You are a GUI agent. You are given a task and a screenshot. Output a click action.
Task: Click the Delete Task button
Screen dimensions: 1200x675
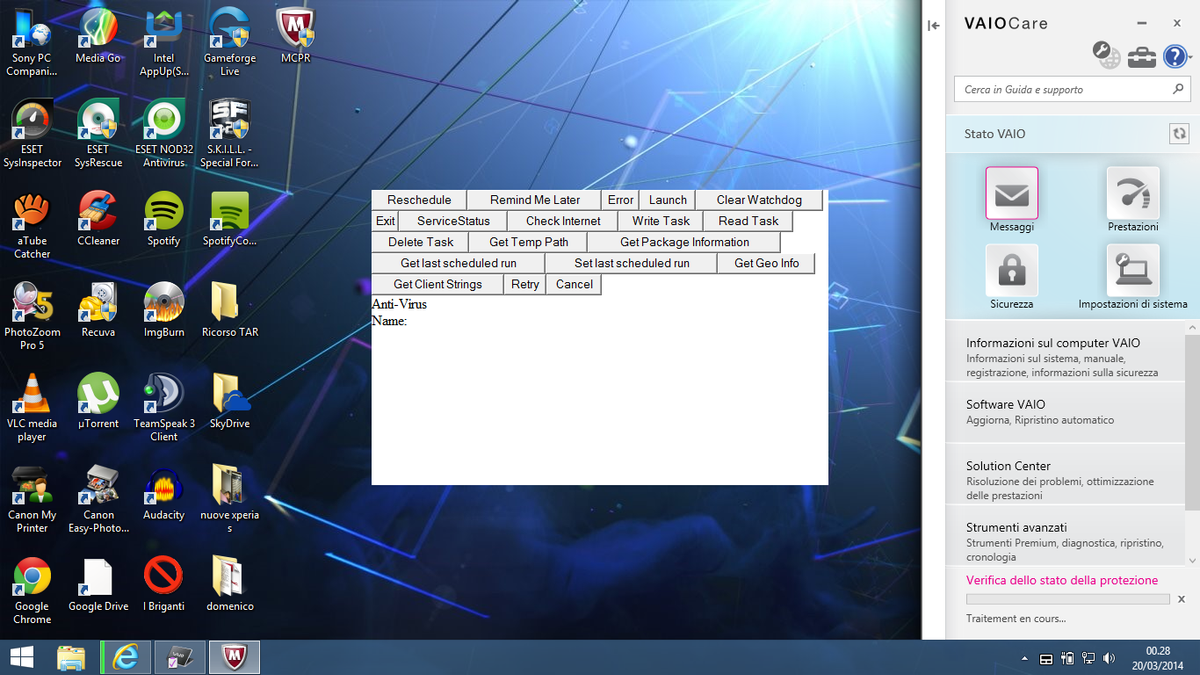pyautogui.click(x=420, y=242)
